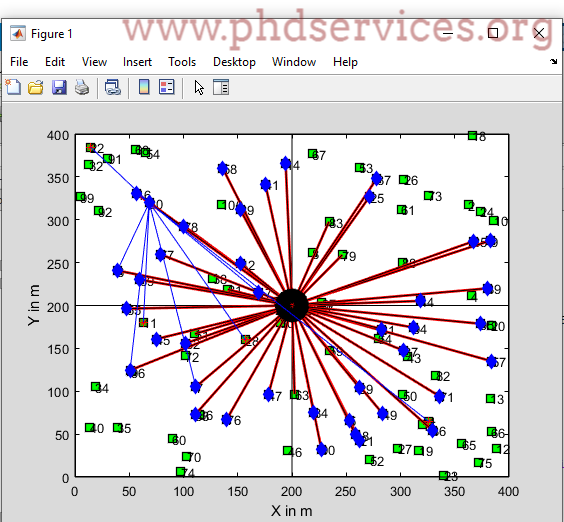The width and height of the screenshot is (564, 522).
Task: Click the green node labeled 26
Action: click(404, 179)
